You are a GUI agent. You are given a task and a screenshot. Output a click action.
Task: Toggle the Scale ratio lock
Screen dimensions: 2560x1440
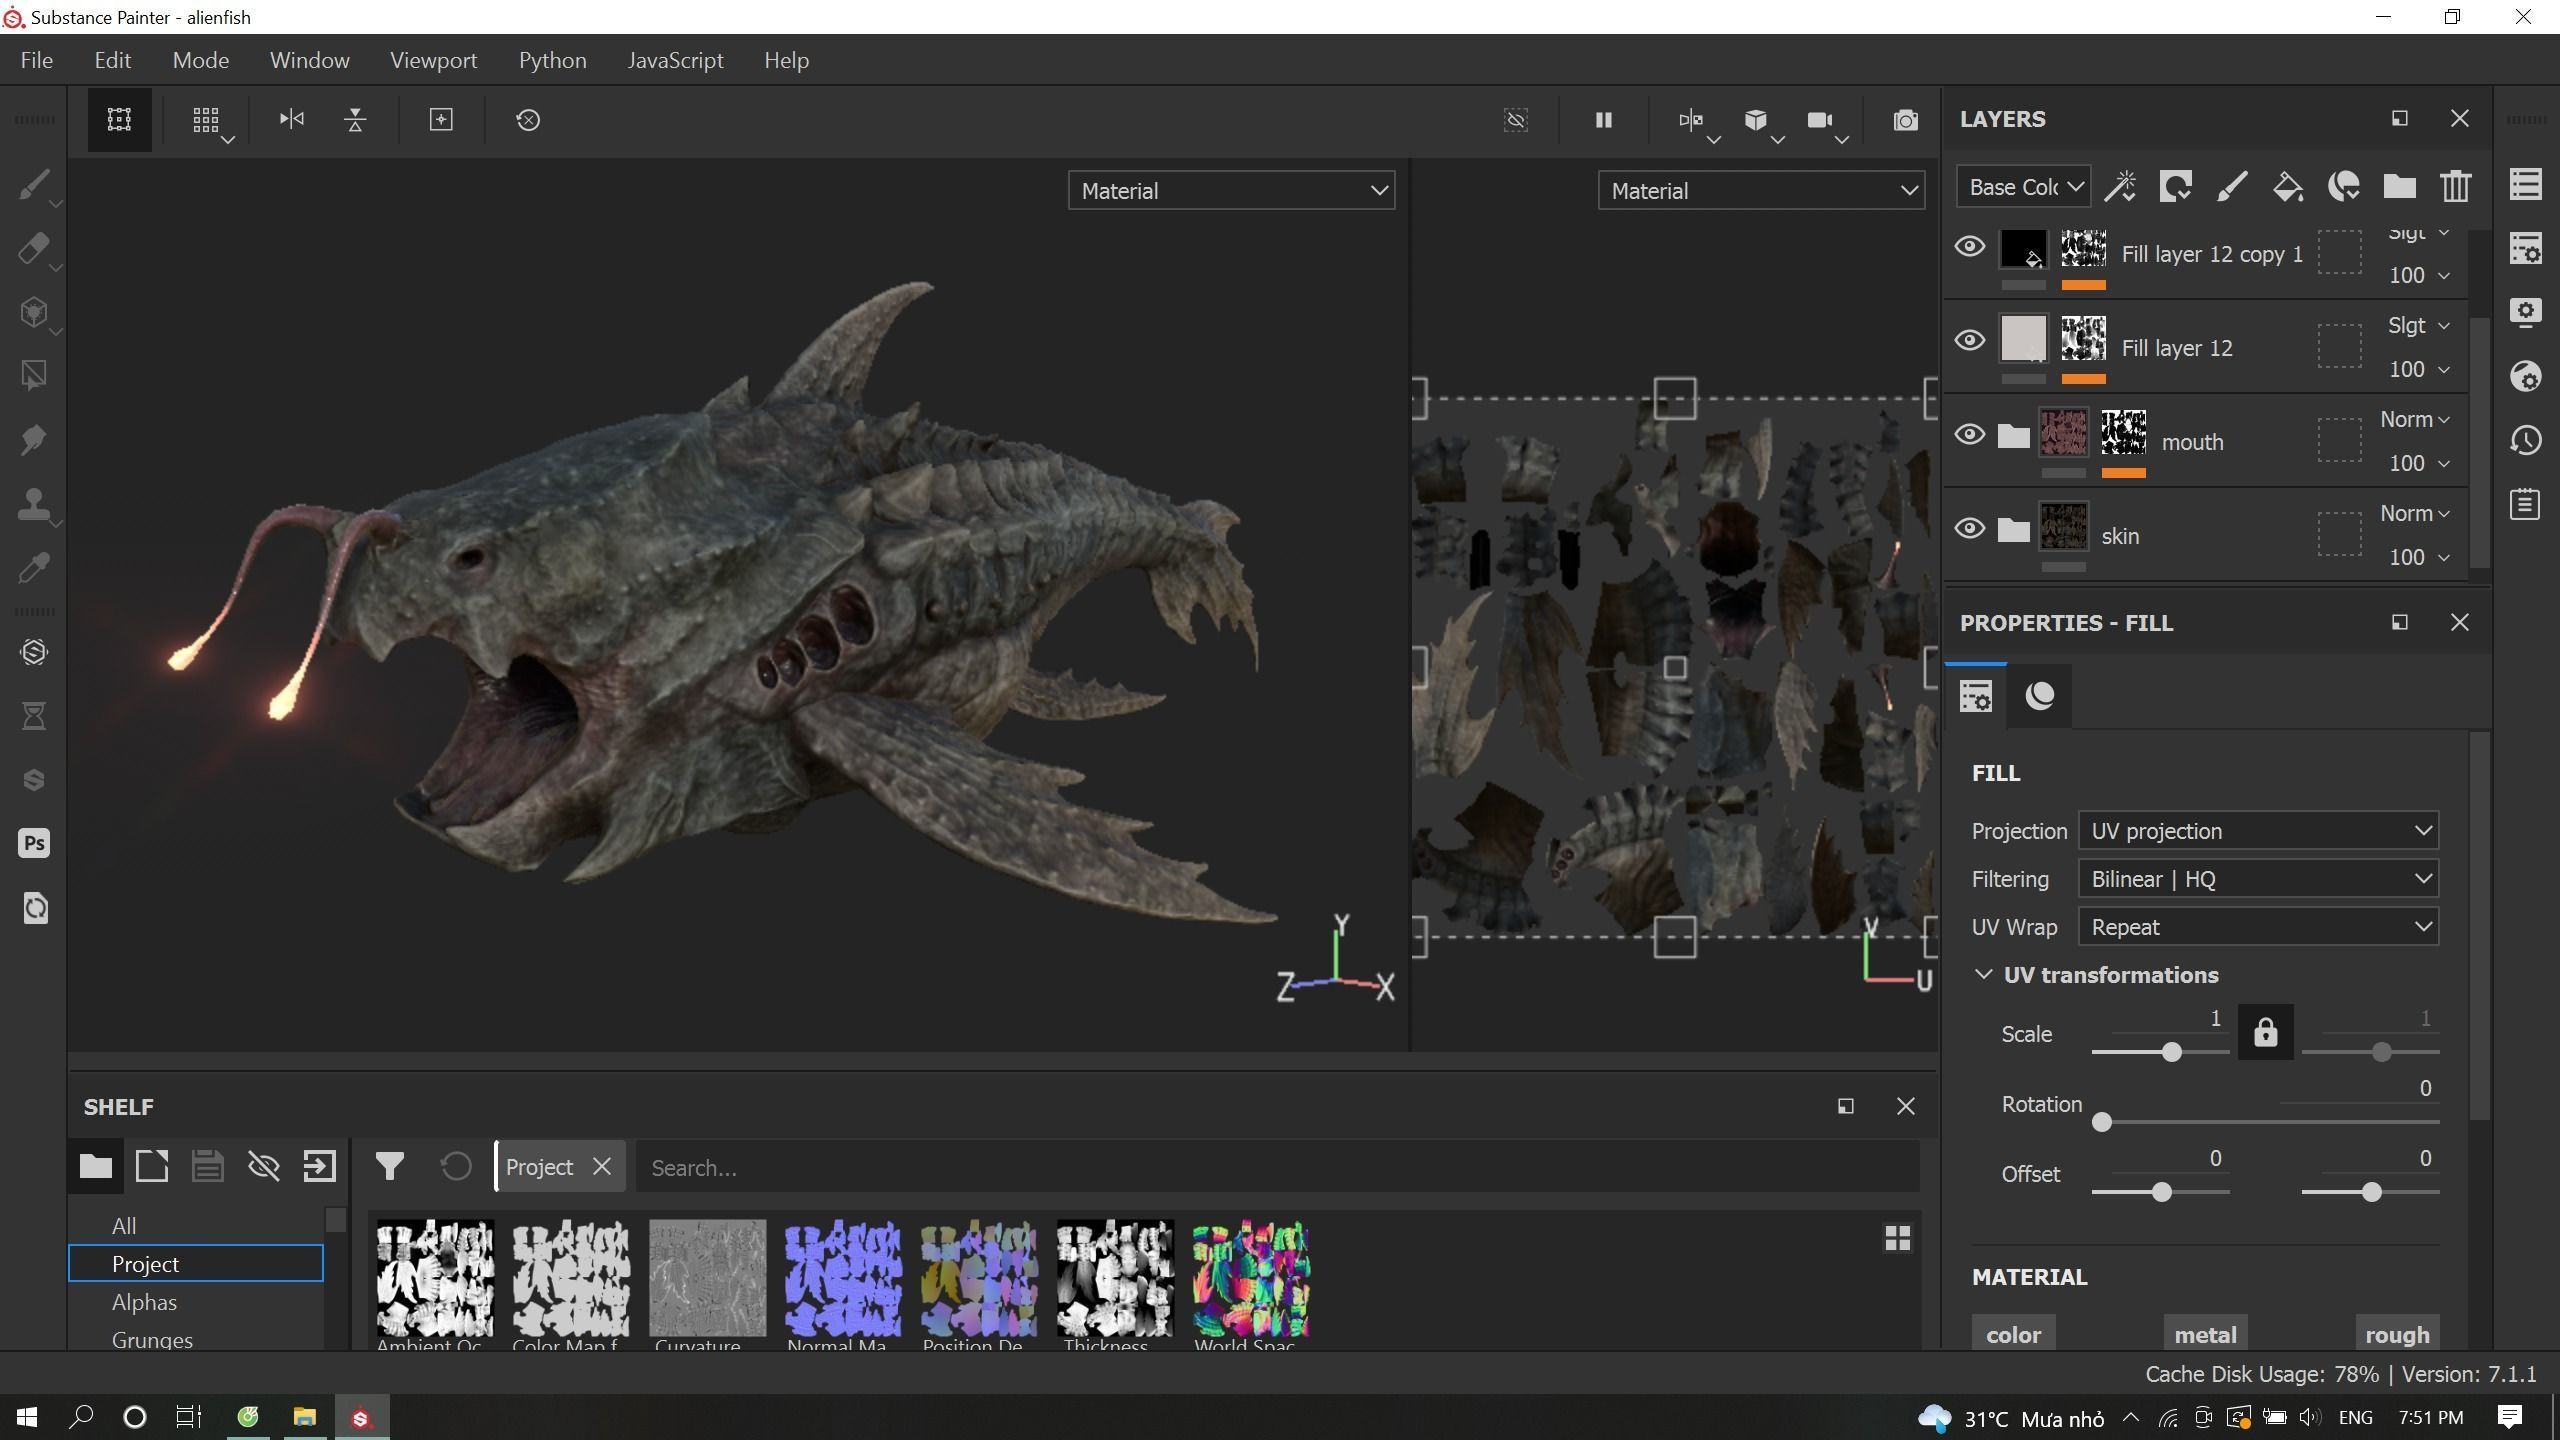pyautogui.click(x=2265, y=1032)
